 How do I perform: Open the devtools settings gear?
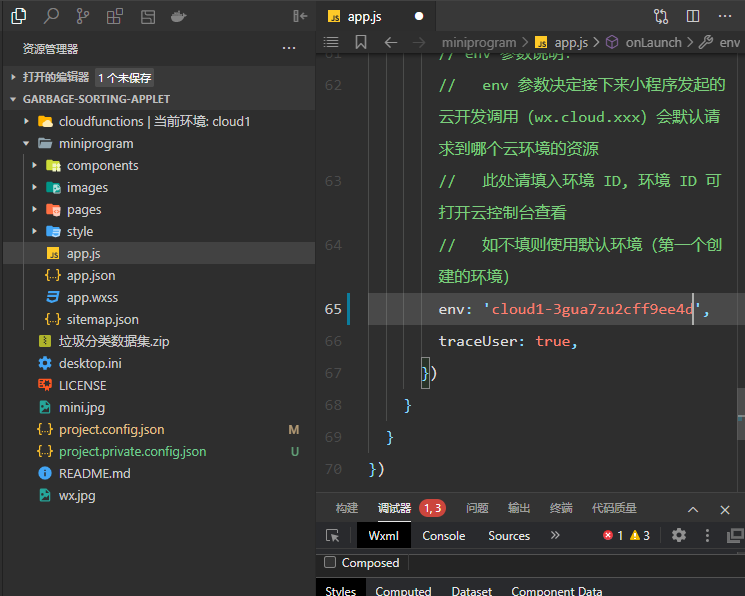(x=678, y=535)
